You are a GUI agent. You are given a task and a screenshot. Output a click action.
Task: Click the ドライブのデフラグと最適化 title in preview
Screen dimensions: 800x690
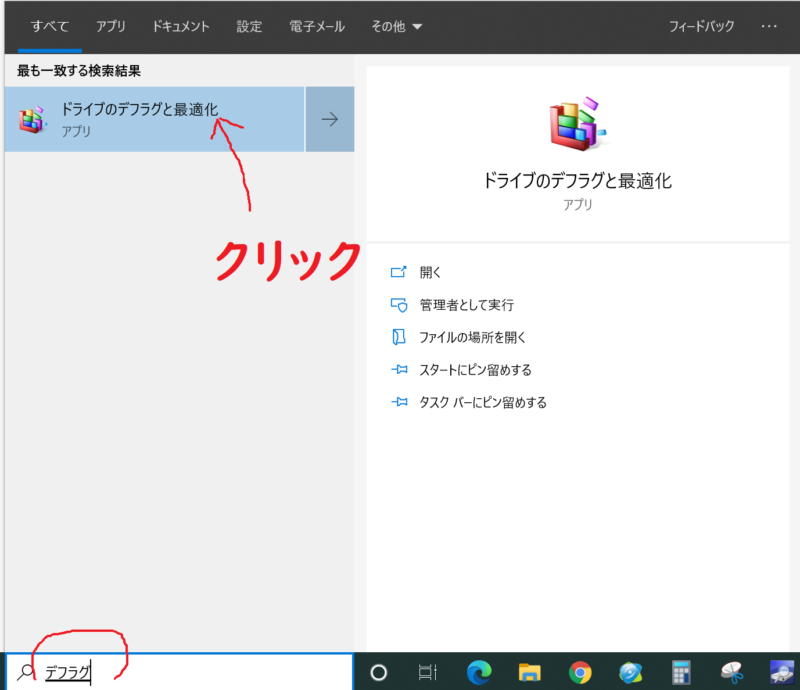578,181
